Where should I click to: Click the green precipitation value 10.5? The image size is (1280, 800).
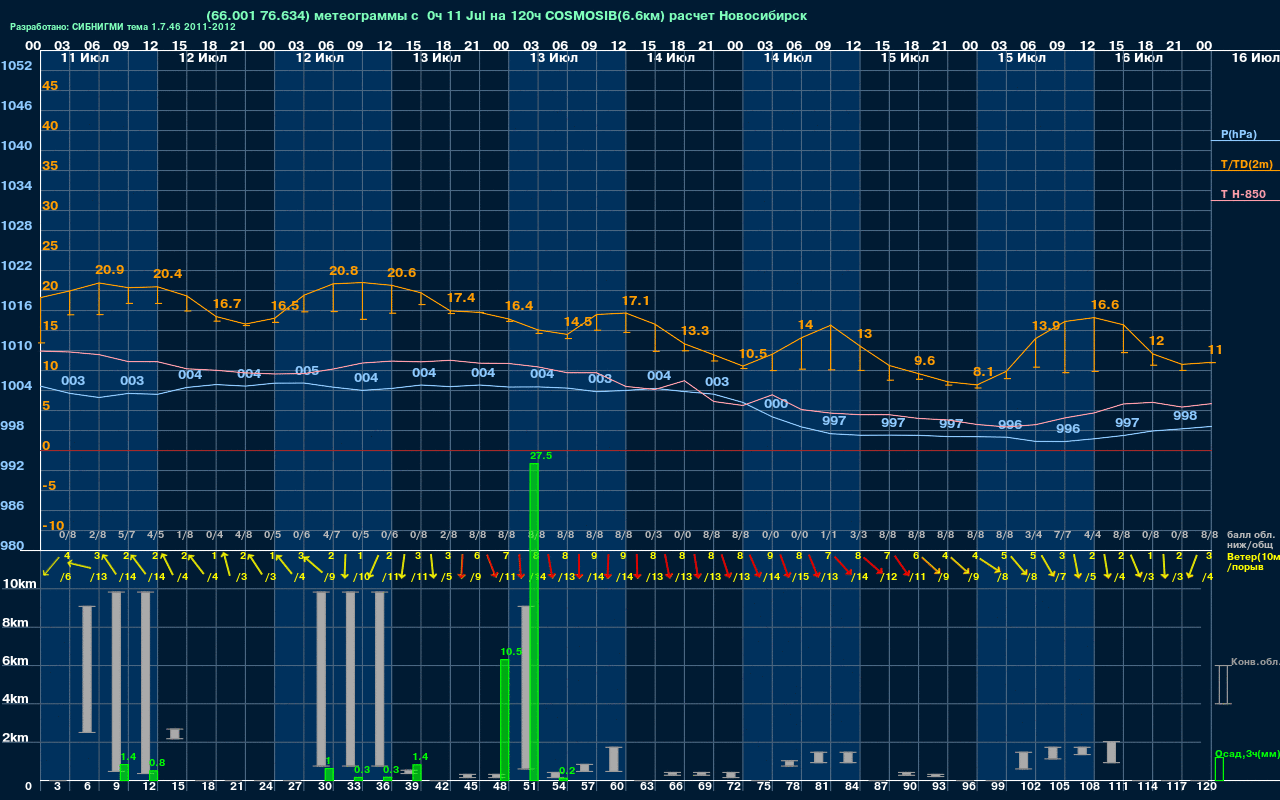pyautogui.click(x=511, y=651)
